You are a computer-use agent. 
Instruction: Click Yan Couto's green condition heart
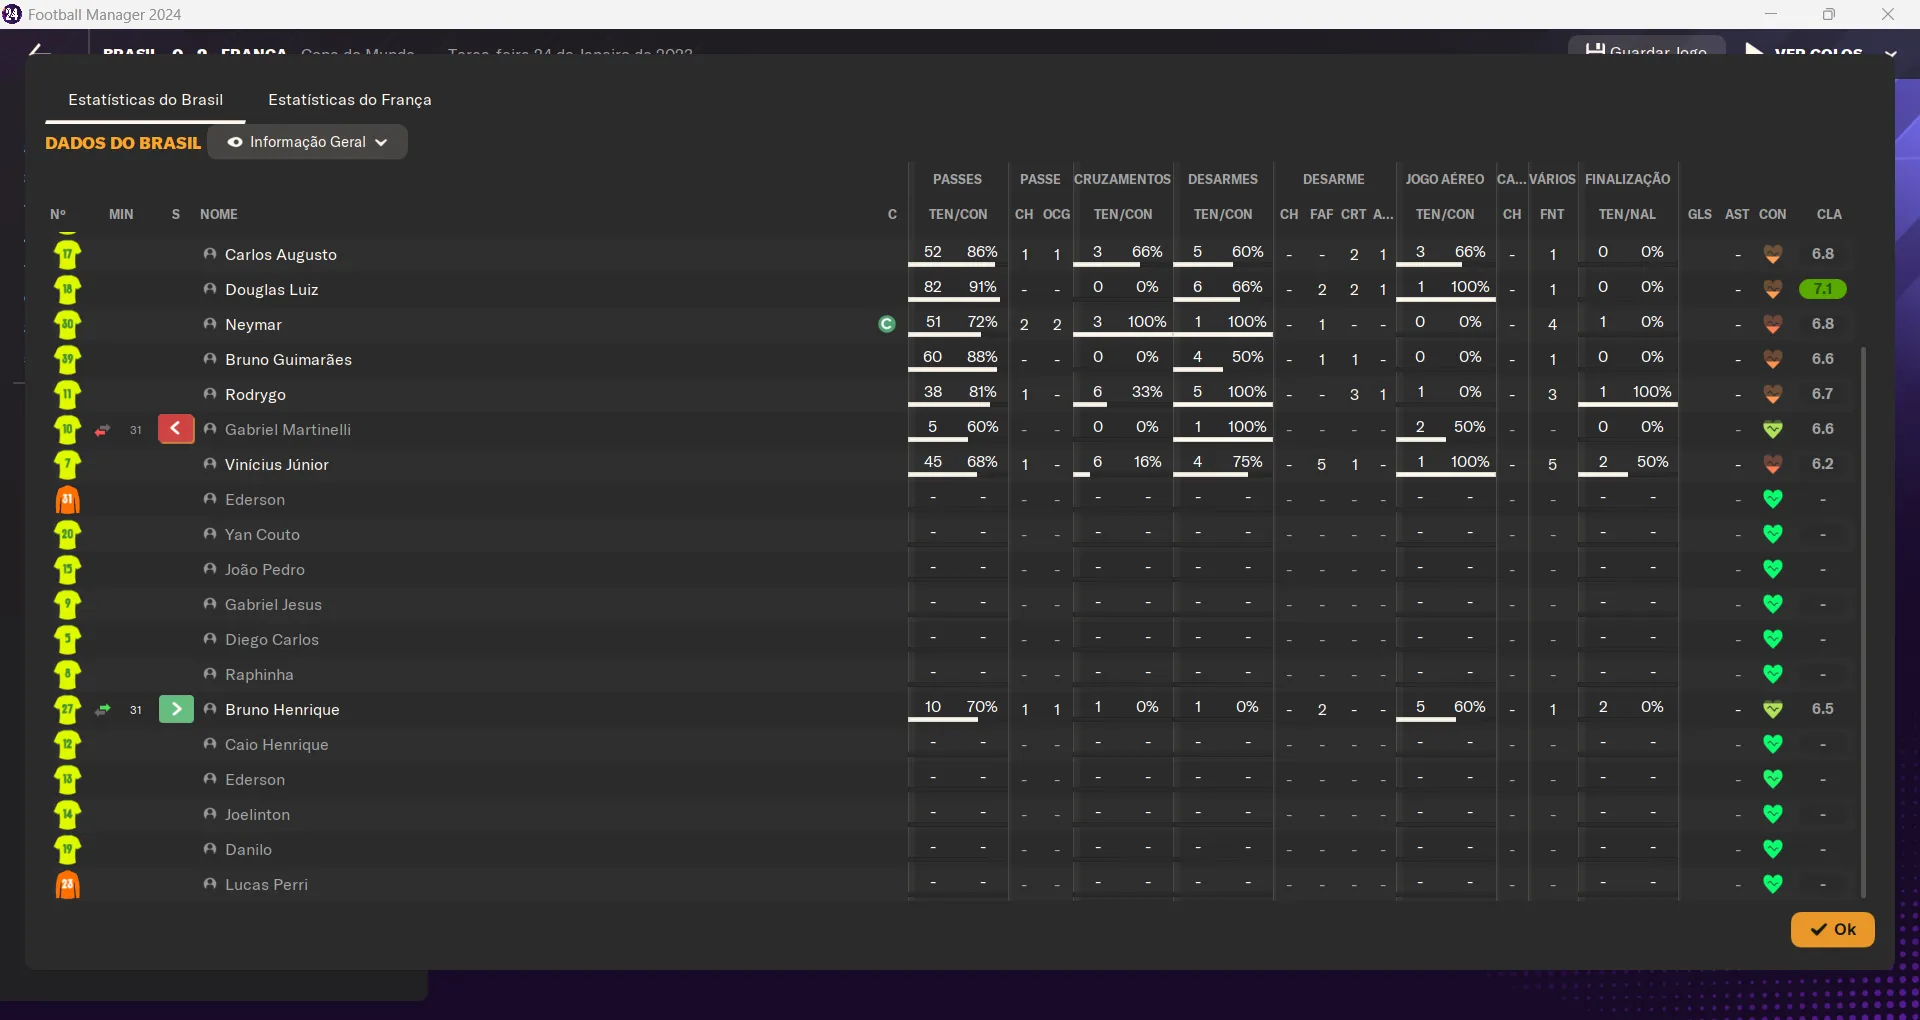tap(1772, 534)
